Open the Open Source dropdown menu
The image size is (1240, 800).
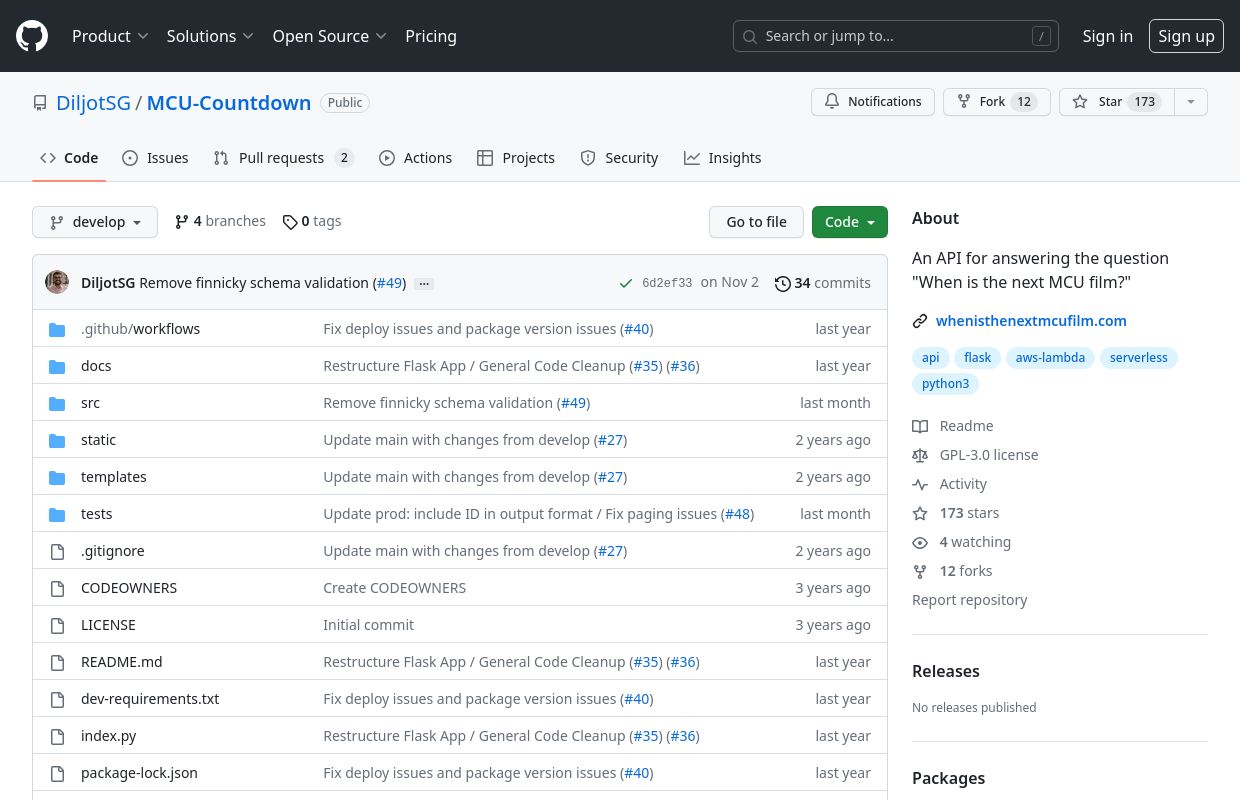[330, 36]
